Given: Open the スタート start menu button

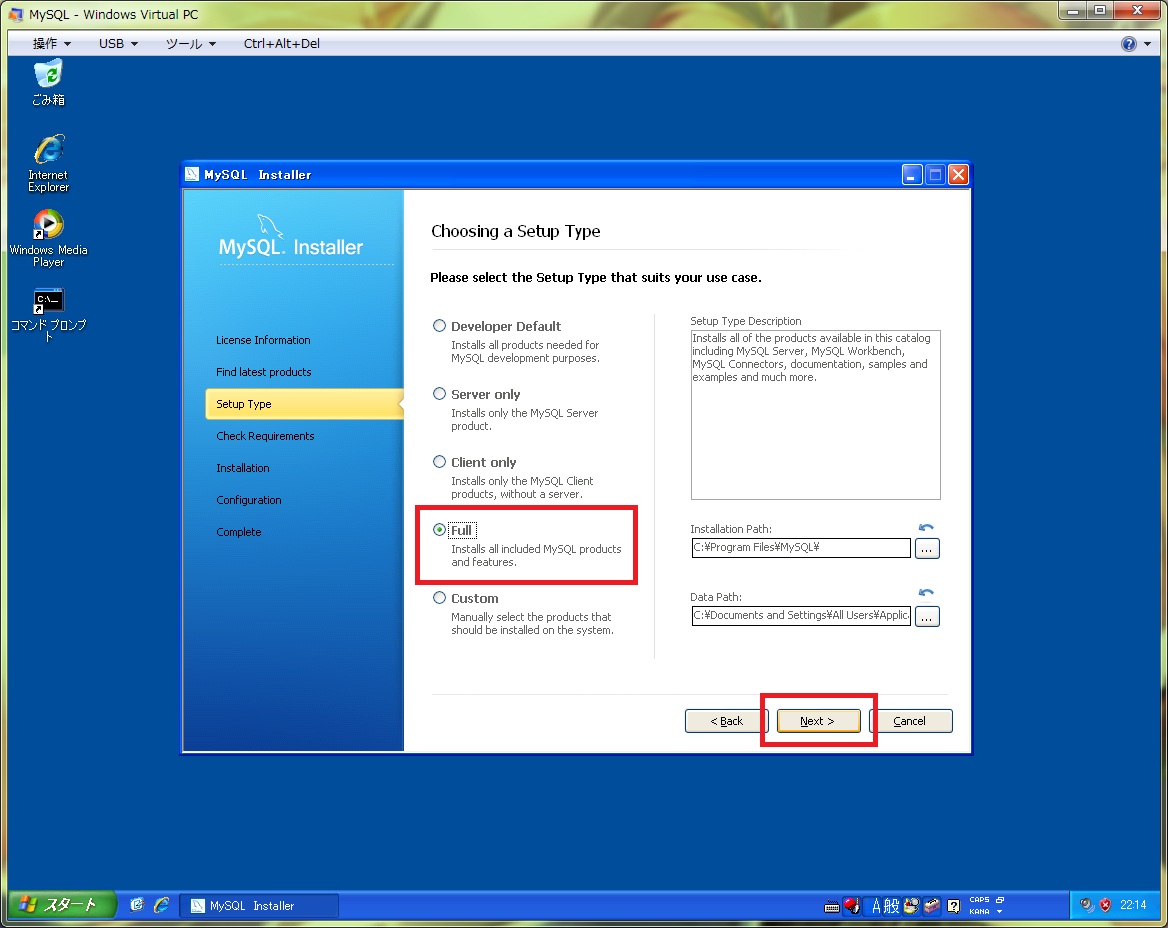Looking at the screenshot, I should (62, 905).
